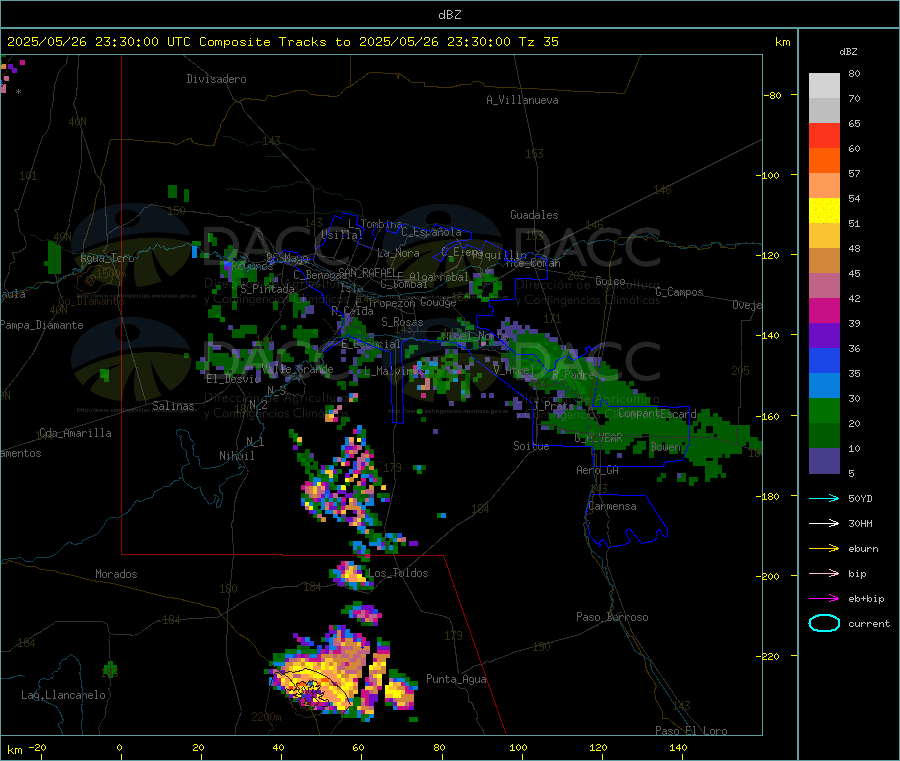This screenshot has width=900, height=761.
Task: Click the Valle_Grande map label
Action: (297, 369)
